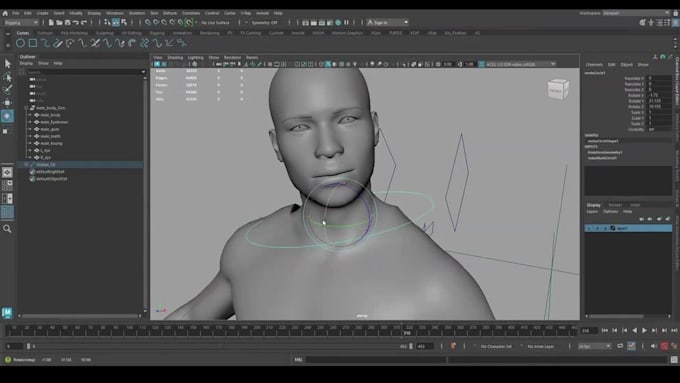Open the No Character Set dropdown
680x383 pixels.
click(496, 346)
